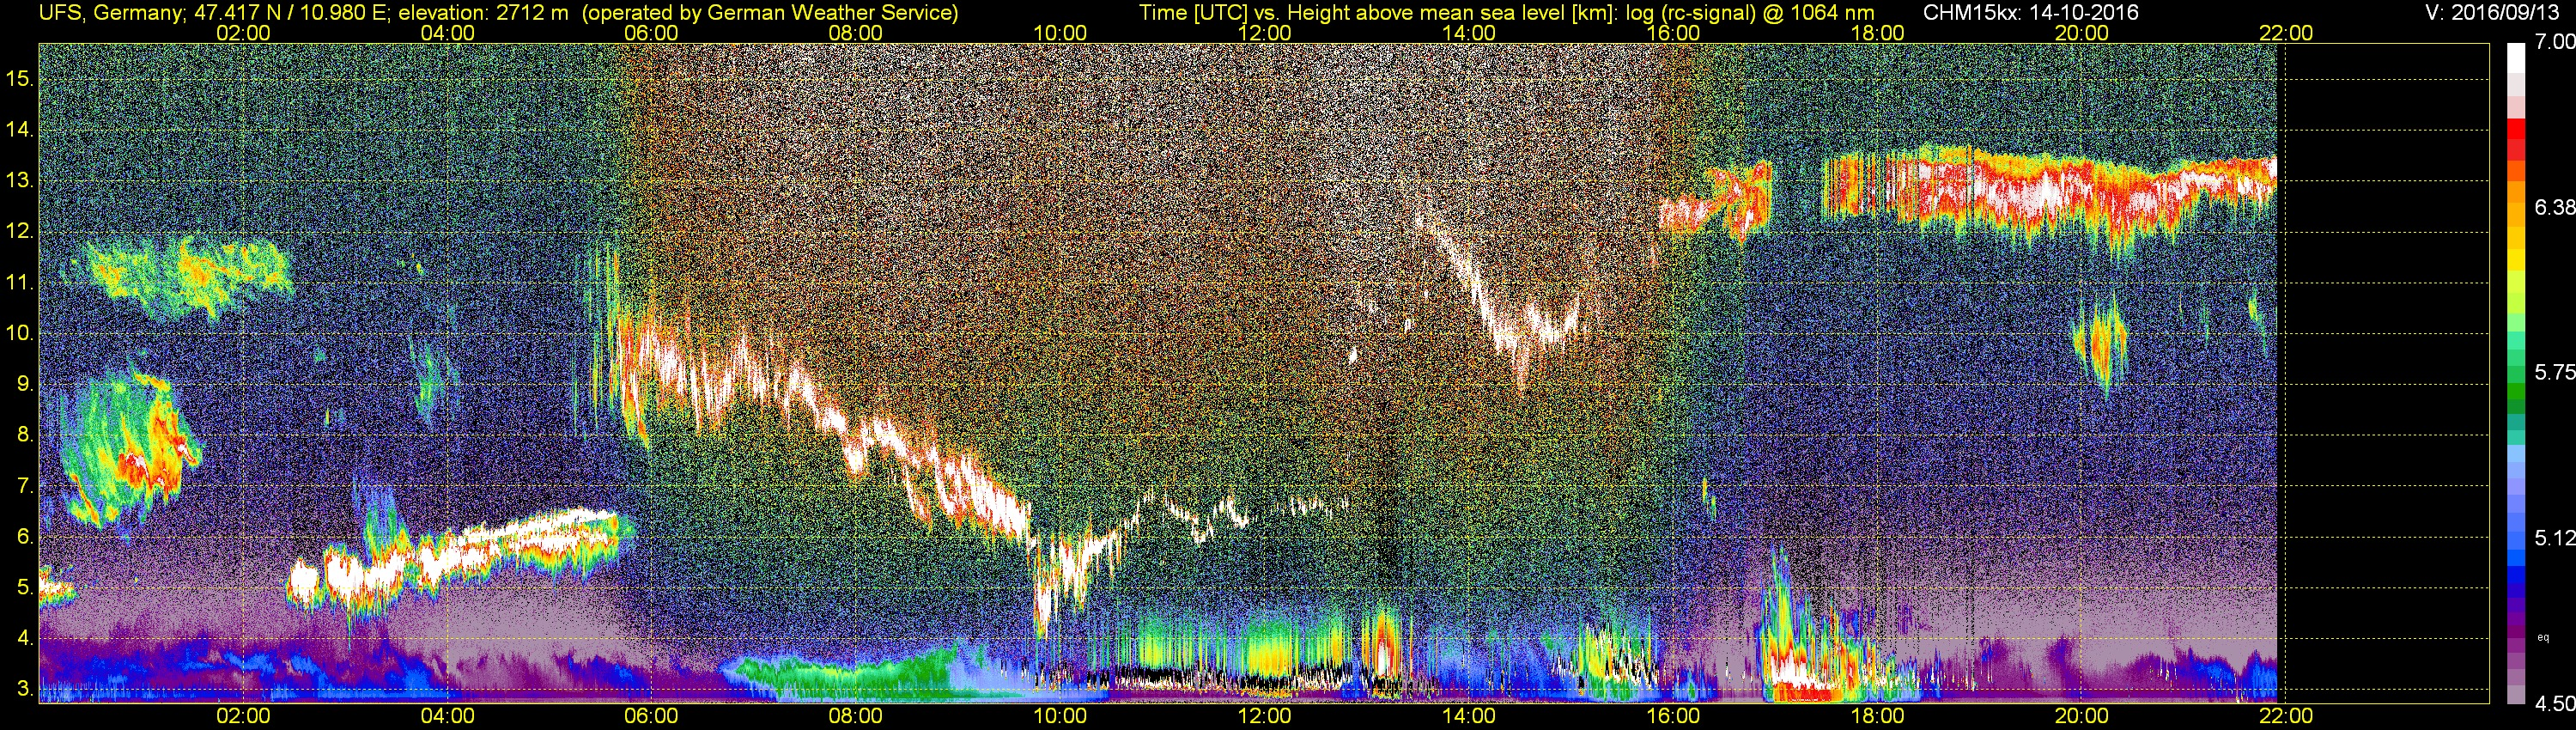Click the 7.00 value on color scale
This screenshot has height=730, width=2576.
coord(2554,42)
